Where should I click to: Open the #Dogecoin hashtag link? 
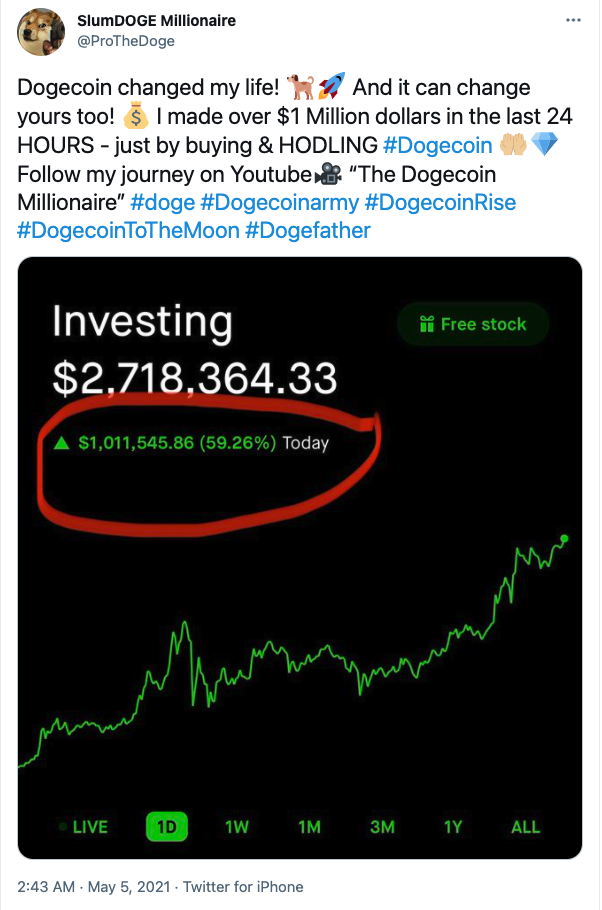click(437, 146)
